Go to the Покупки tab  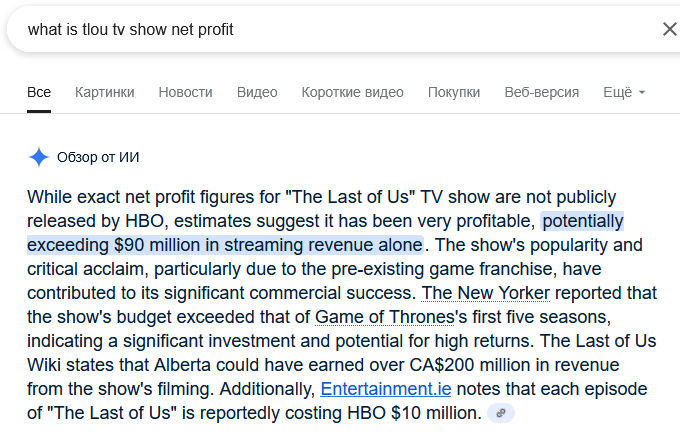point(454,92)
